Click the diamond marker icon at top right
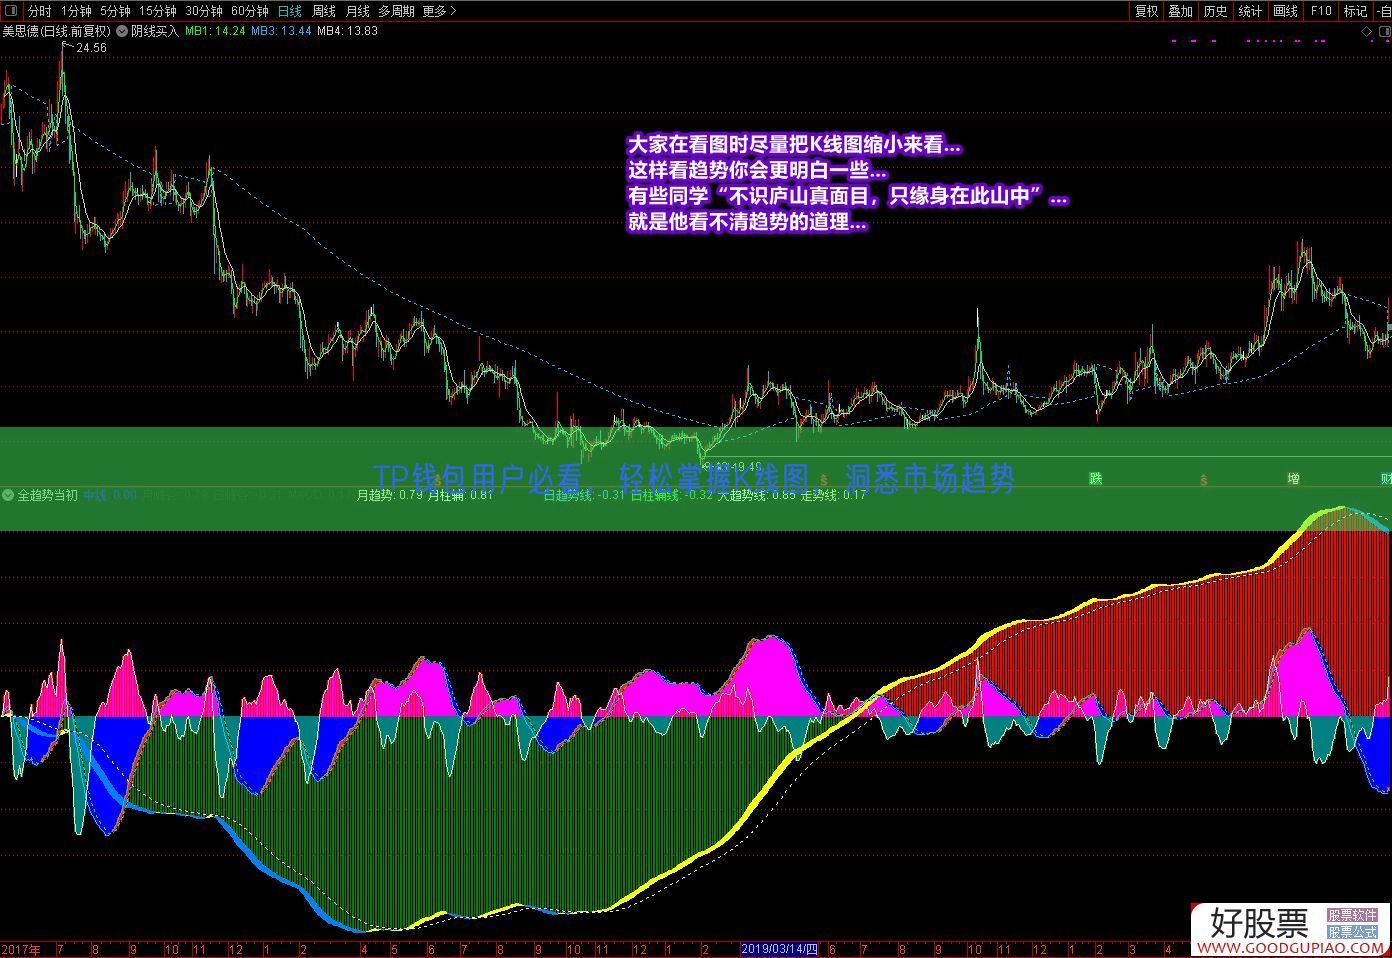This screenshot has width=1392, height=958. [1366, 32]
